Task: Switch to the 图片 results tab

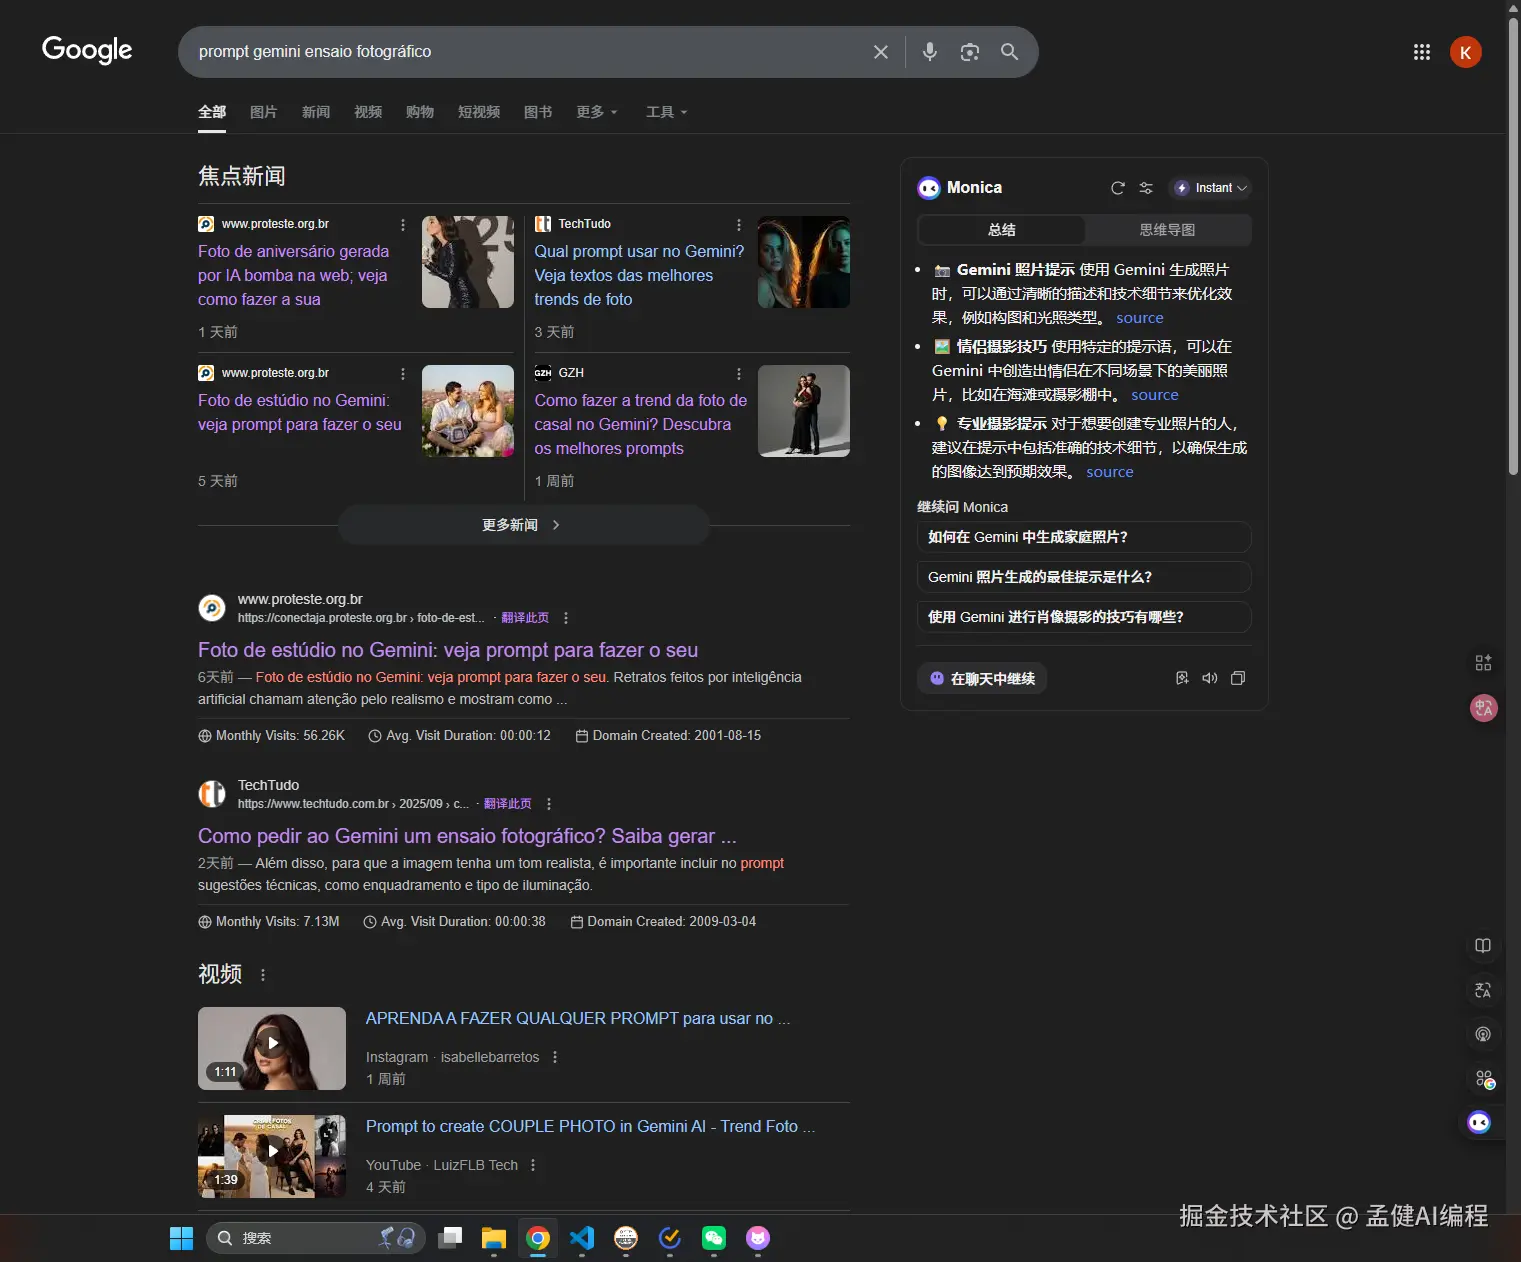Action: click(264, 112)
